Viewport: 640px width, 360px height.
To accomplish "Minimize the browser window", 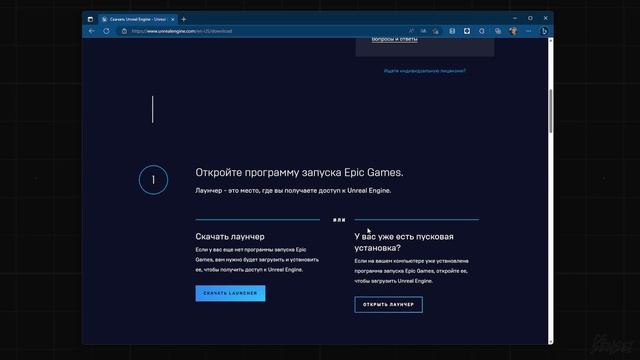I will pos(515,18).
